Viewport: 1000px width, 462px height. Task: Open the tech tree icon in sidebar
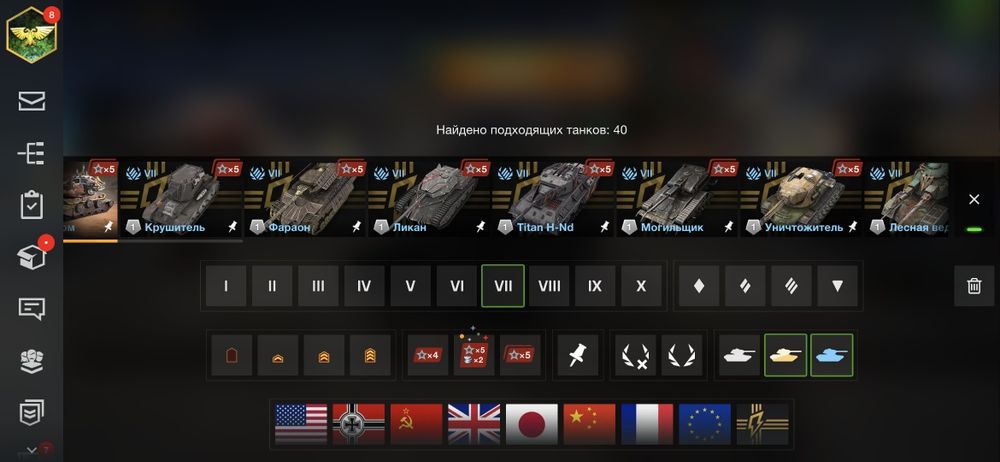pyautogui.click(x=31, y=153)
